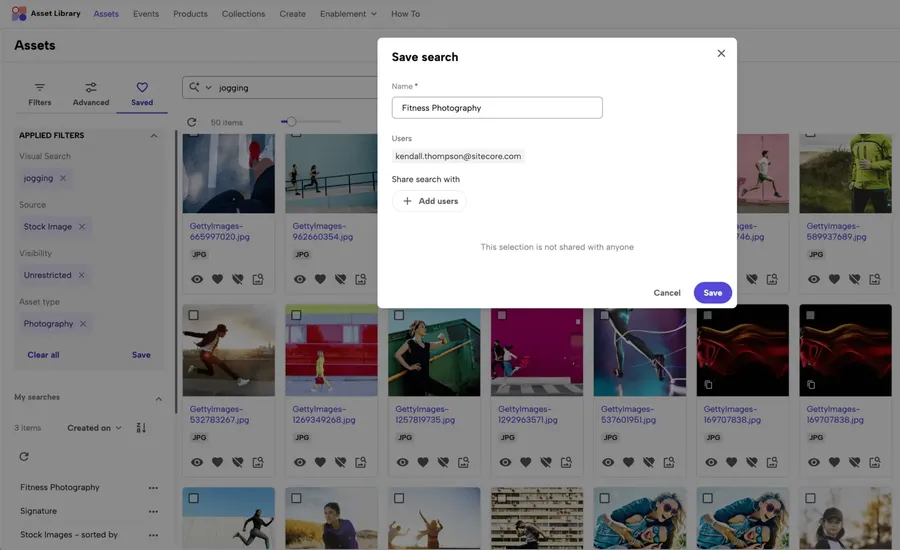
Task: Open the Products nav item
Action: tap(191, 14)
